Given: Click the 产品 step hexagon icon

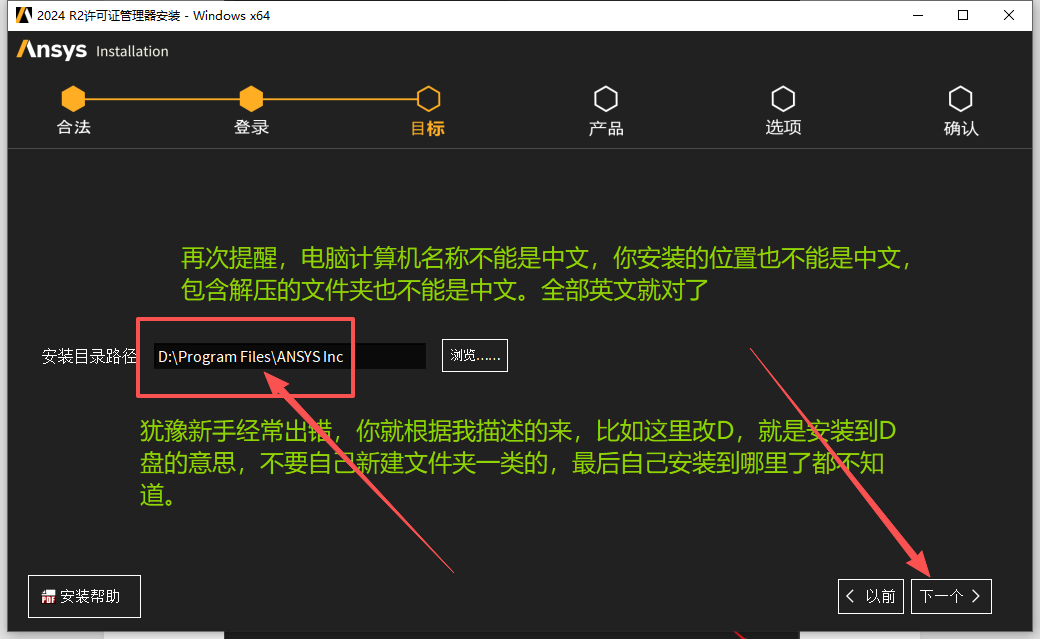Looking at the screenshot, I should pyautogui.click(x=606, y=98).
